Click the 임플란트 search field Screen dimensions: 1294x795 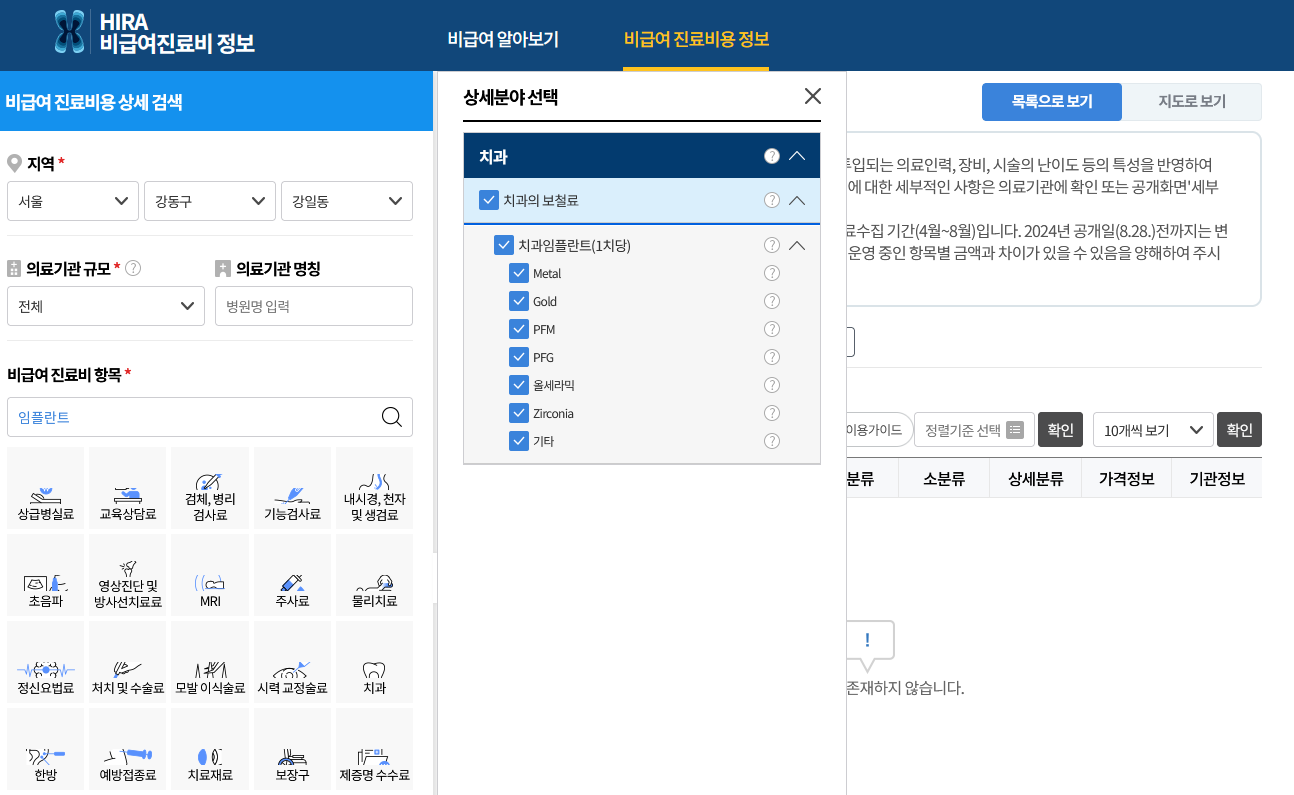tap(210, 417)
